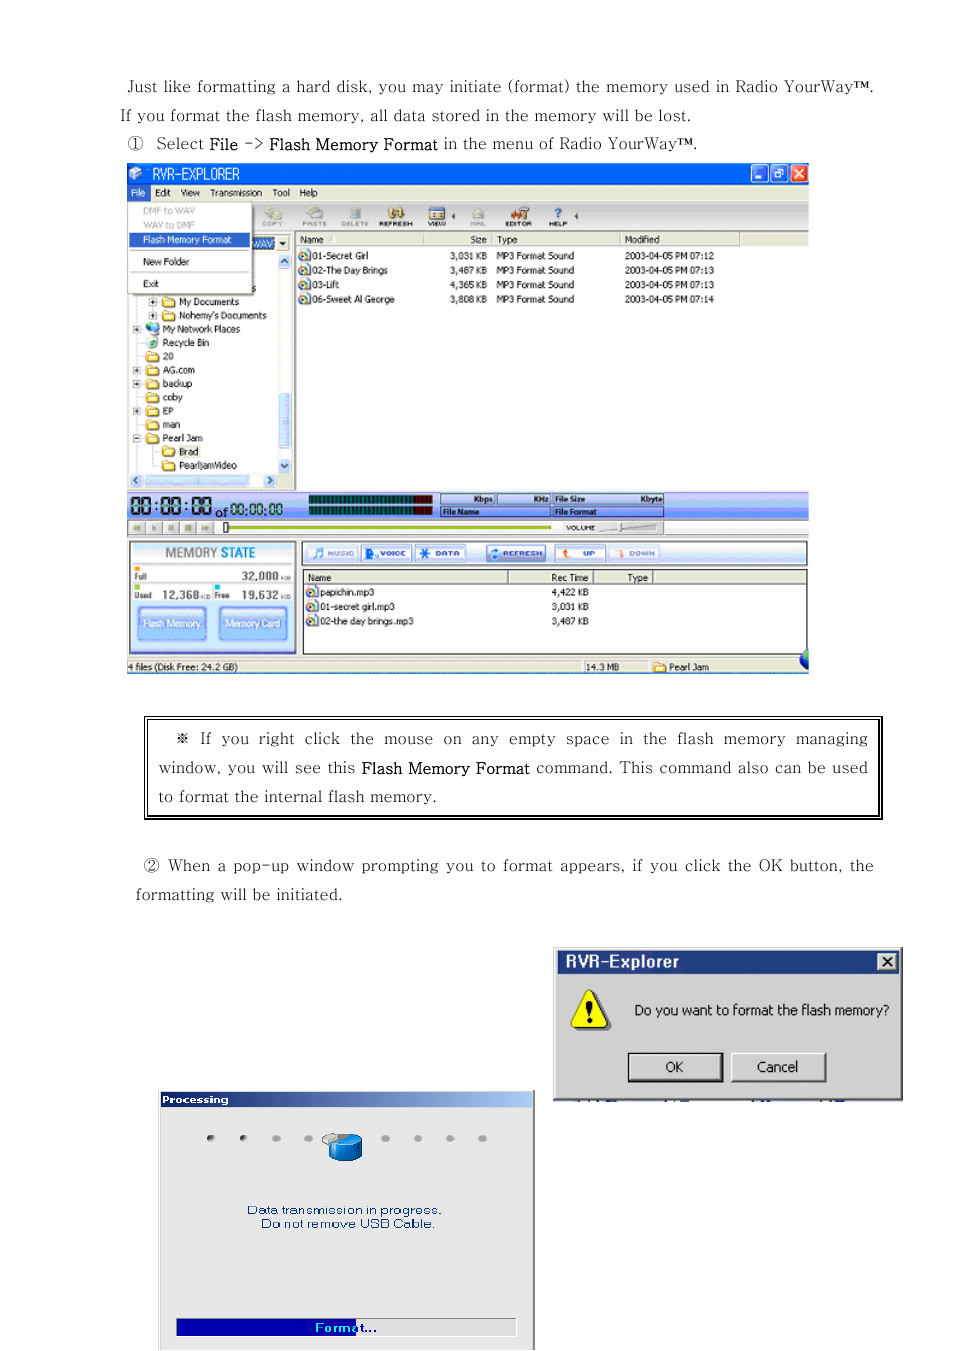The image size is (954, 1351).
Task: Open the View icon dropdown arrow
Action: point(453,216)
